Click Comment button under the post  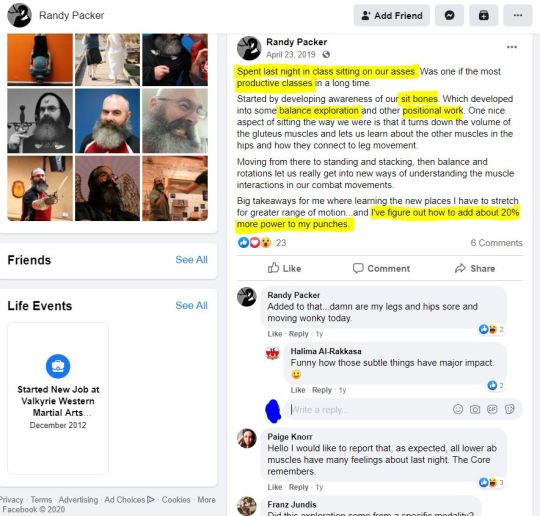[x=381, y=268]
